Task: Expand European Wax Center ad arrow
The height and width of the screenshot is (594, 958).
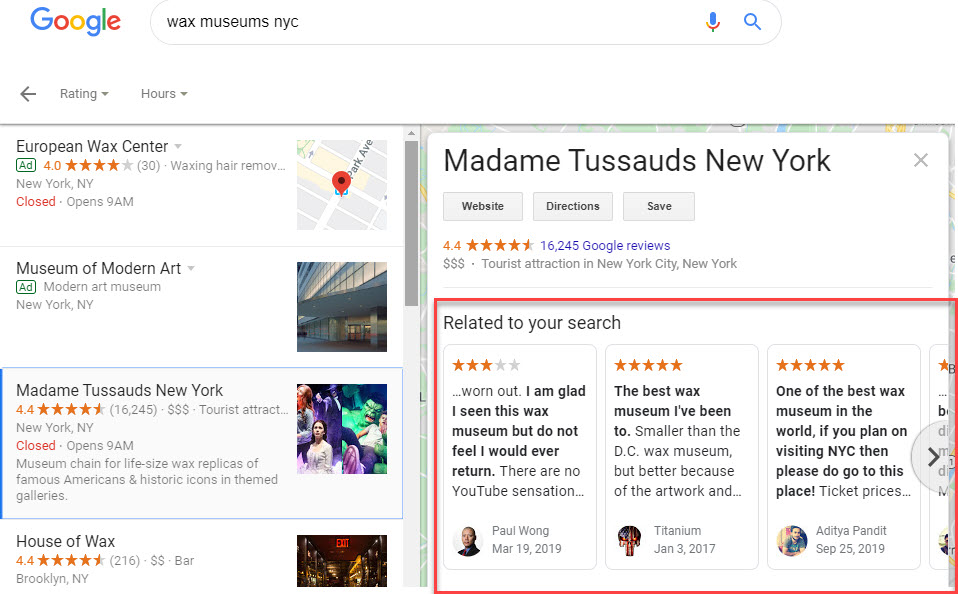Action: click(x=178, y=147)
